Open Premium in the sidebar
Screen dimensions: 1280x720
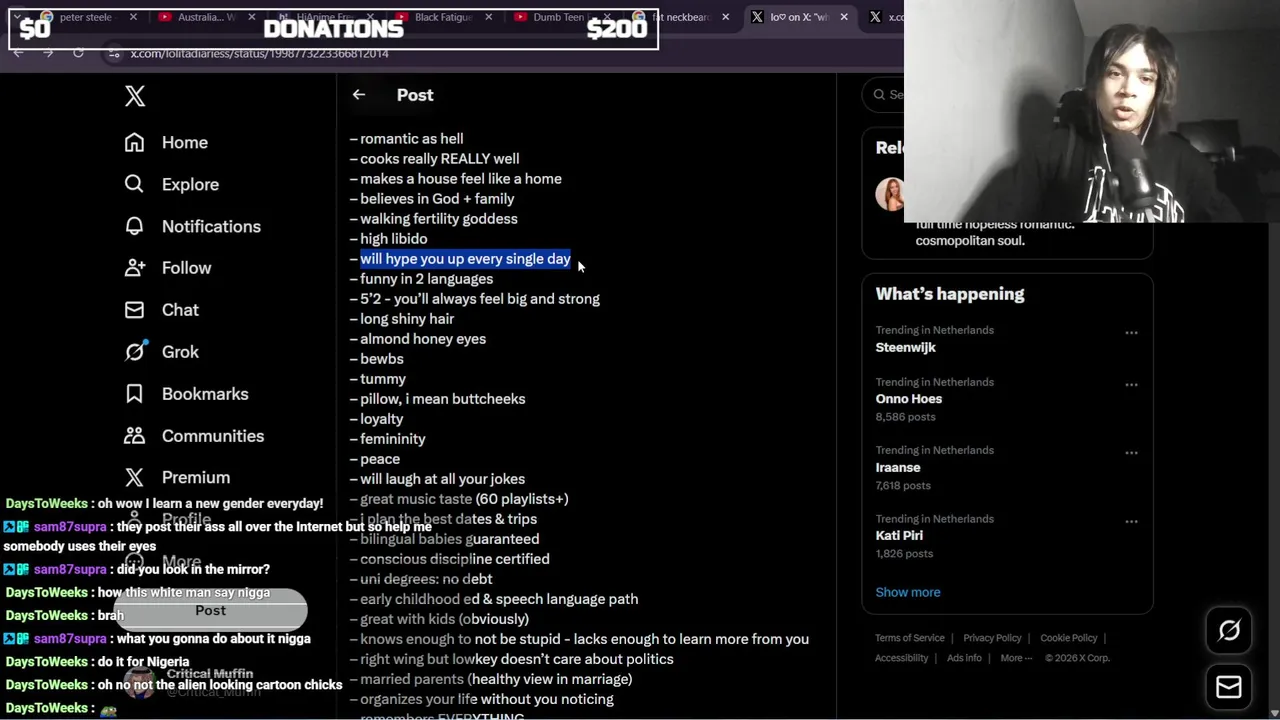(176, 478)
